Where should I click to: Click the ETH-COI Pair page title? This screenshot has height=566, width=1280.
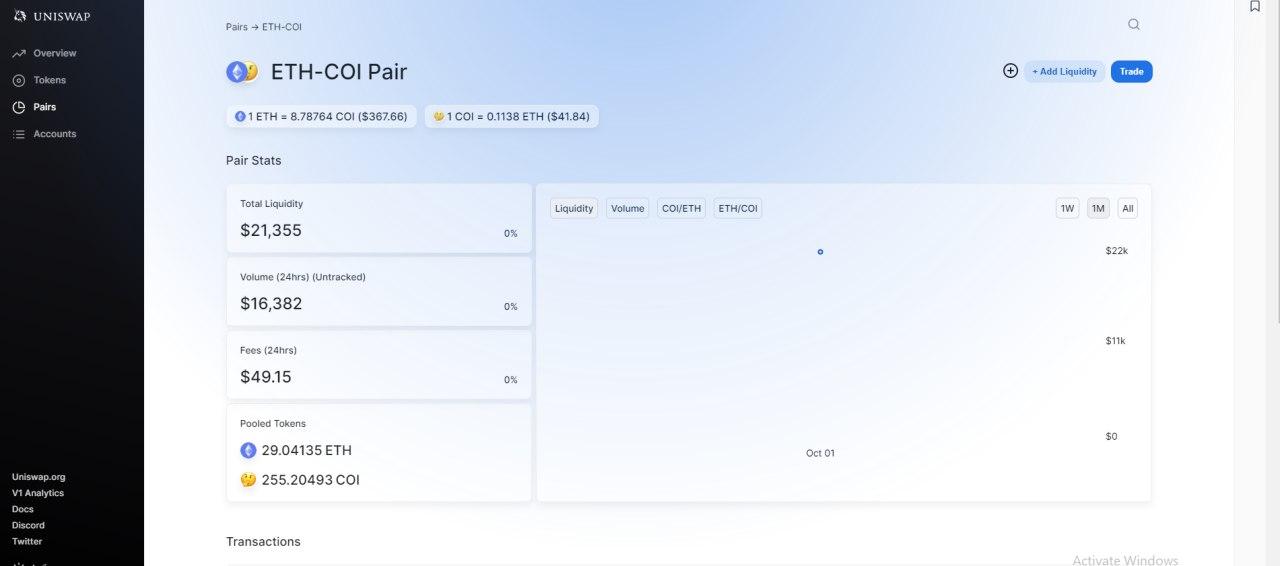339,72
